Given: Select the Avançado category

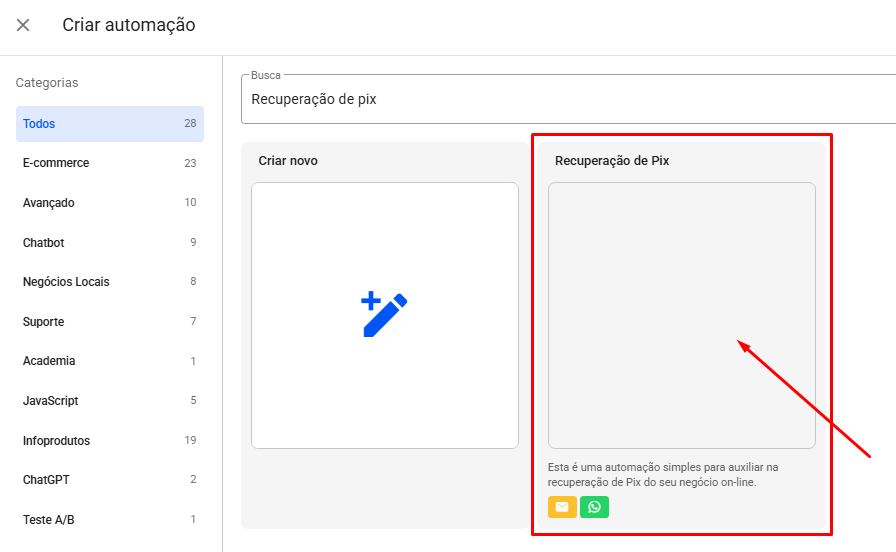Looking at the screenshot, I should point(109,203).
